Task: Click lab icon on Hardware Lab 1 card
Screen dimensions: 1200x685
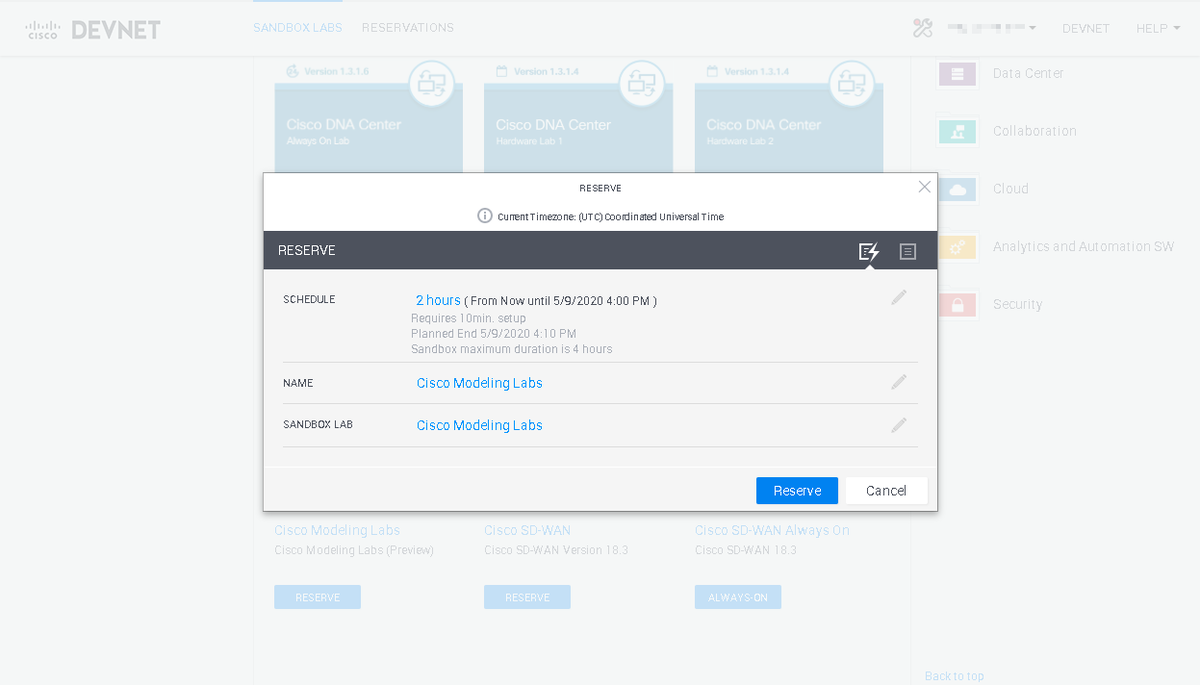Action: coord(642,83)
